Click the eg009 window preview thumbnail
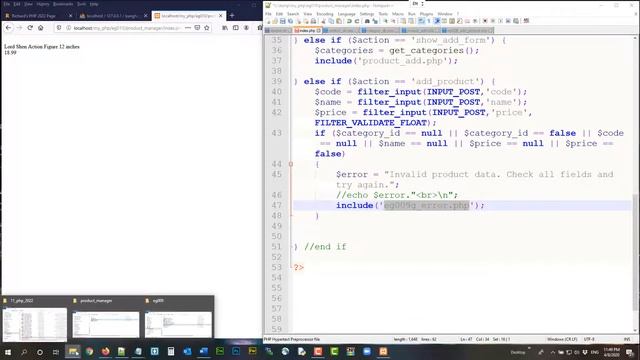Viewport: 640px width, 360px height. pos(178,324)
